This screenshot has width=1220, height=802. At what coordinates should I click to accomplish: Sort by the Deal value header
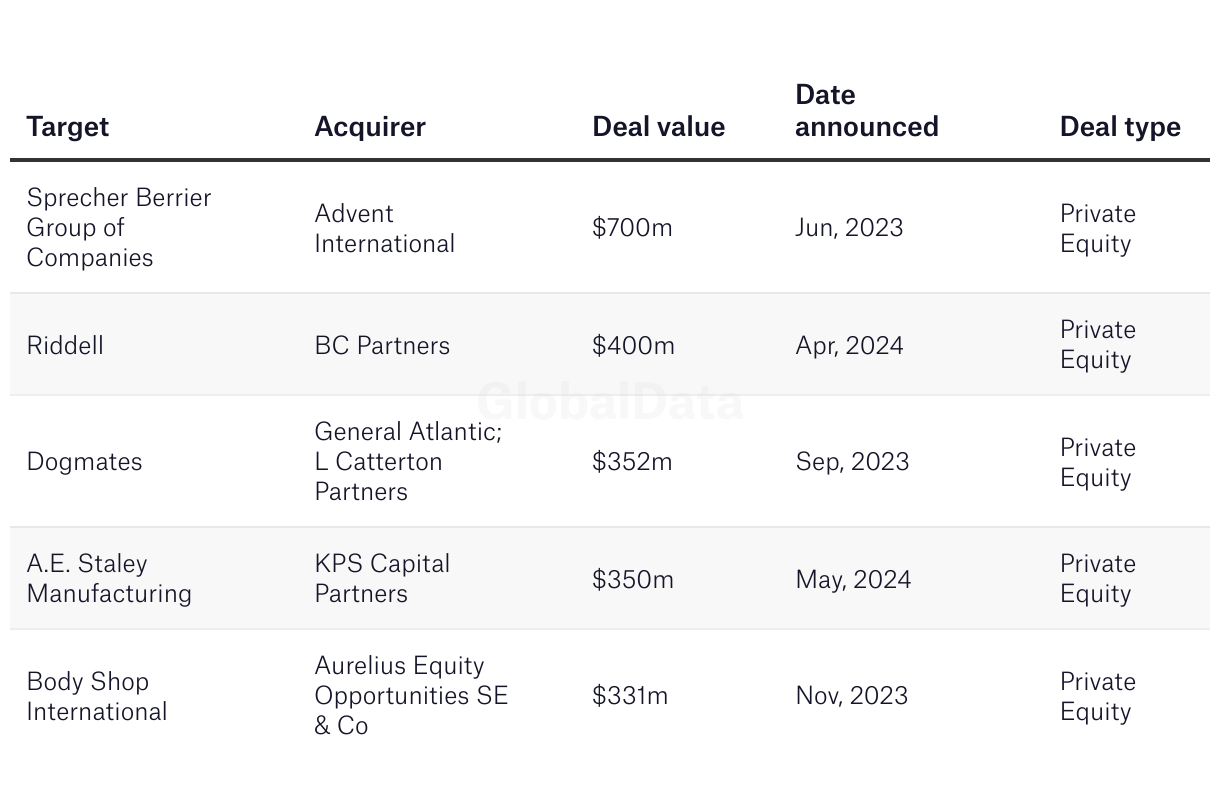pos(658,127)
